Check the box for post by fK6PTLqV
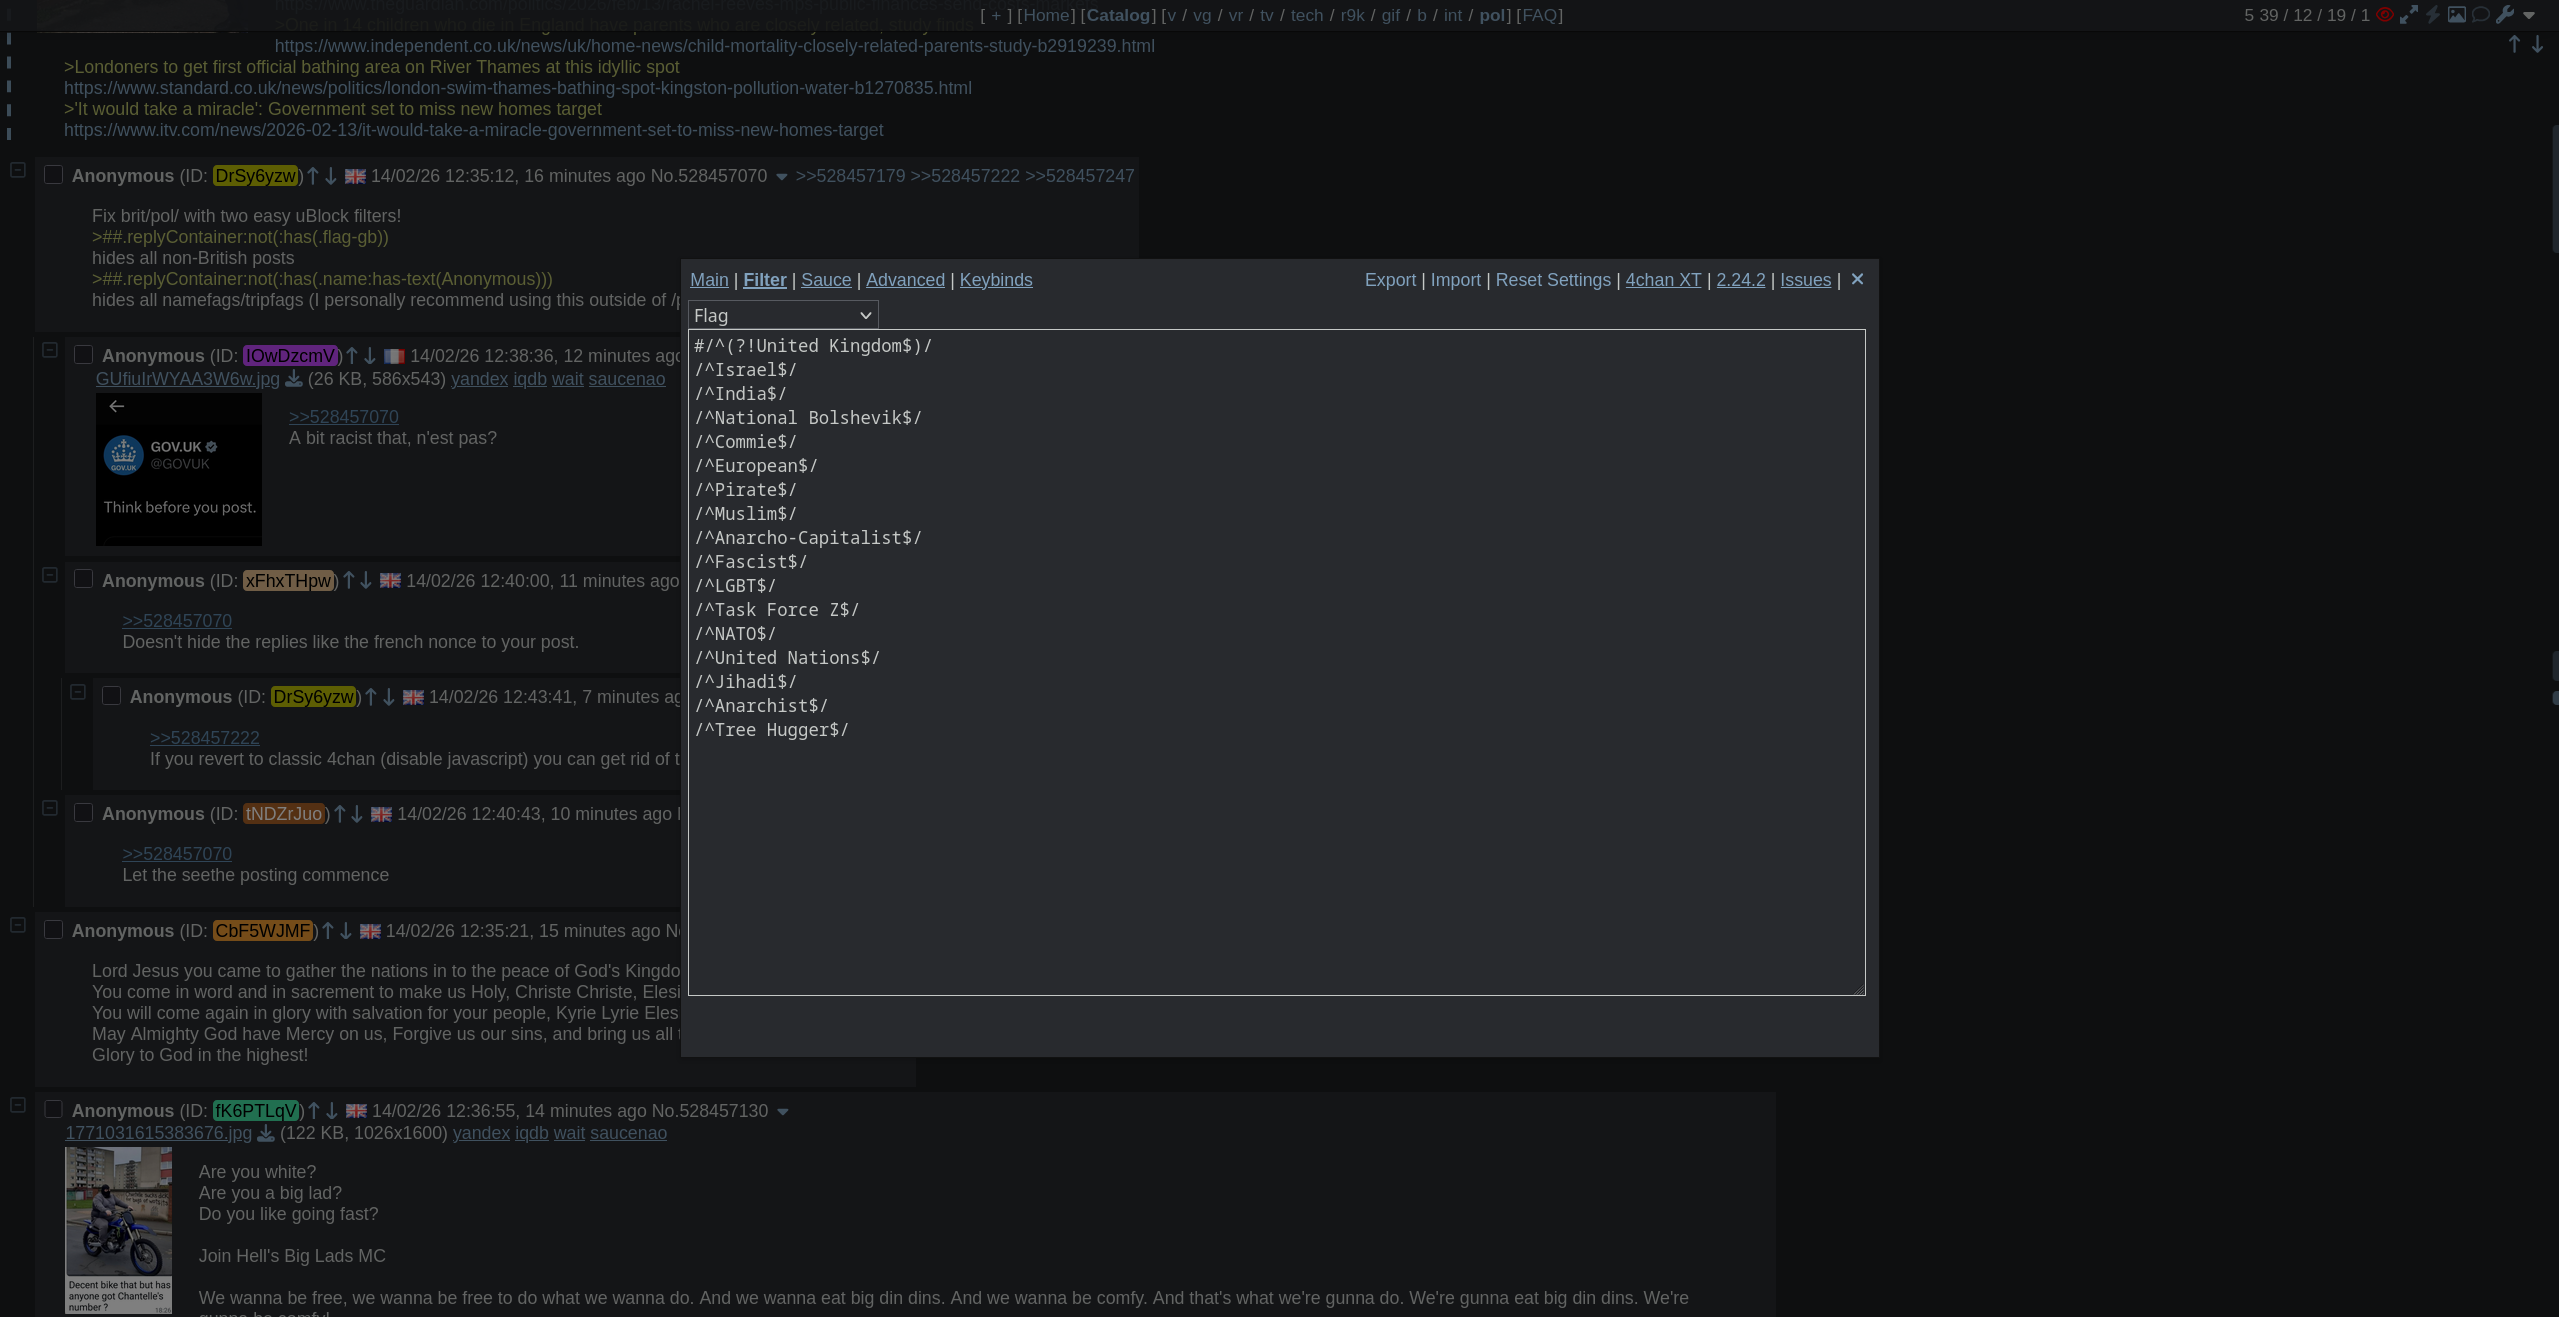This screenshot has width=2560, height=1317. (54, 1110)
